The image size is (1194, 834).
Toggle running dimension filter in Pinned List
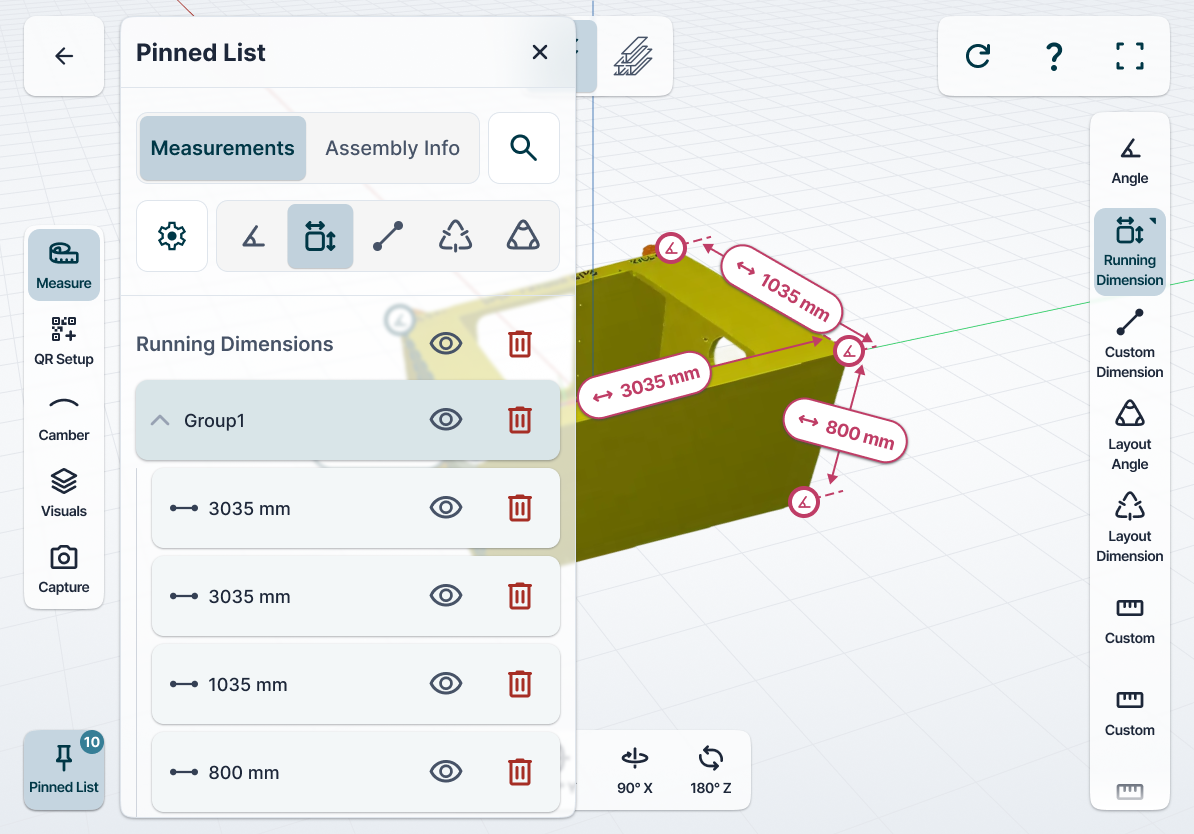[321, 236]
